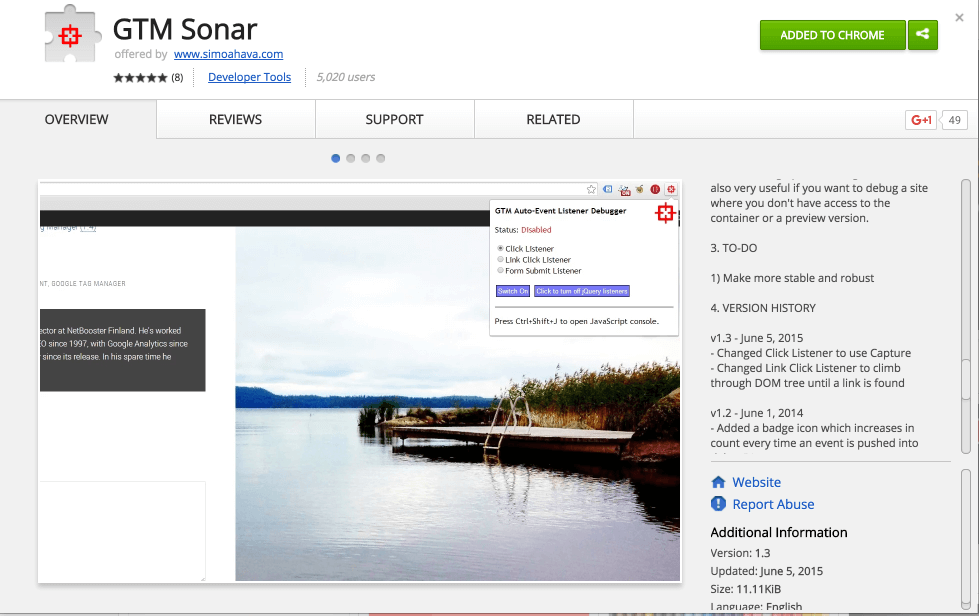Click the "Version: 1.3" text
The width and height of the screenshot is (979, 616).
(x=740, y=553)
